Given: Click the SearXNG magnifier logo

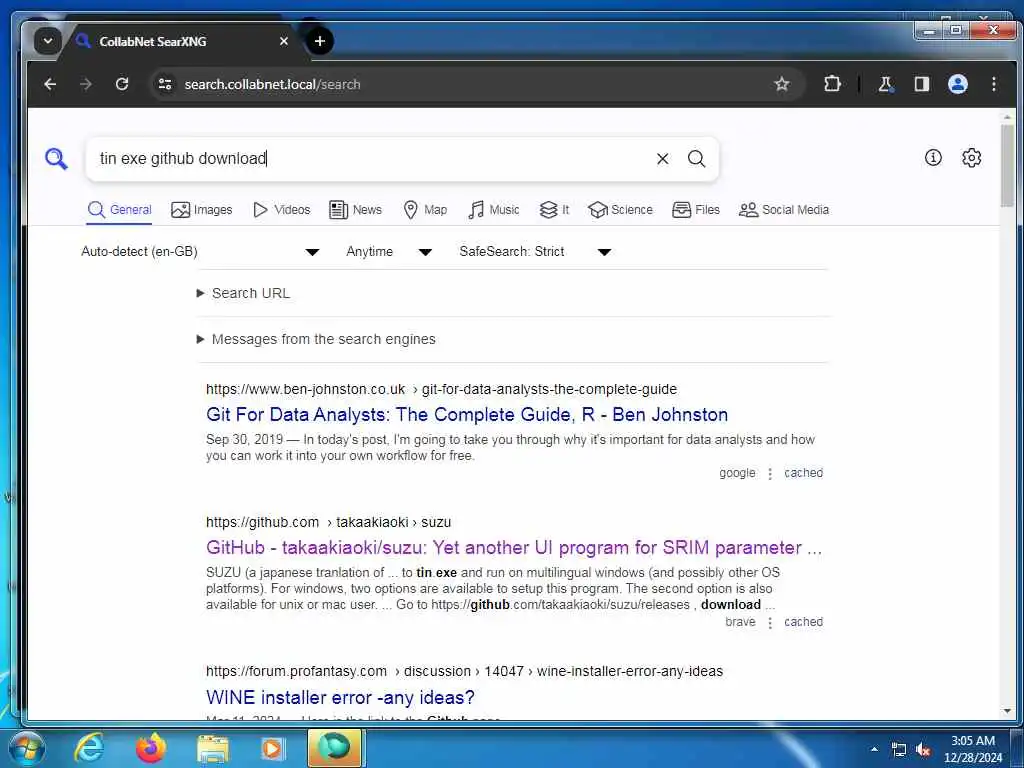Looking at the screenshot, I should 56,158.
